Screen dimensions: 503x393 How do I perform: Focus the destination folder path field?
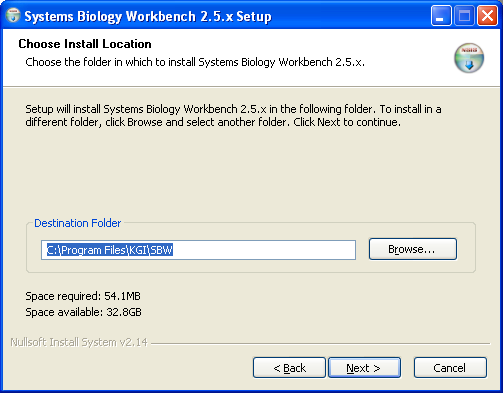coord(198,250)
